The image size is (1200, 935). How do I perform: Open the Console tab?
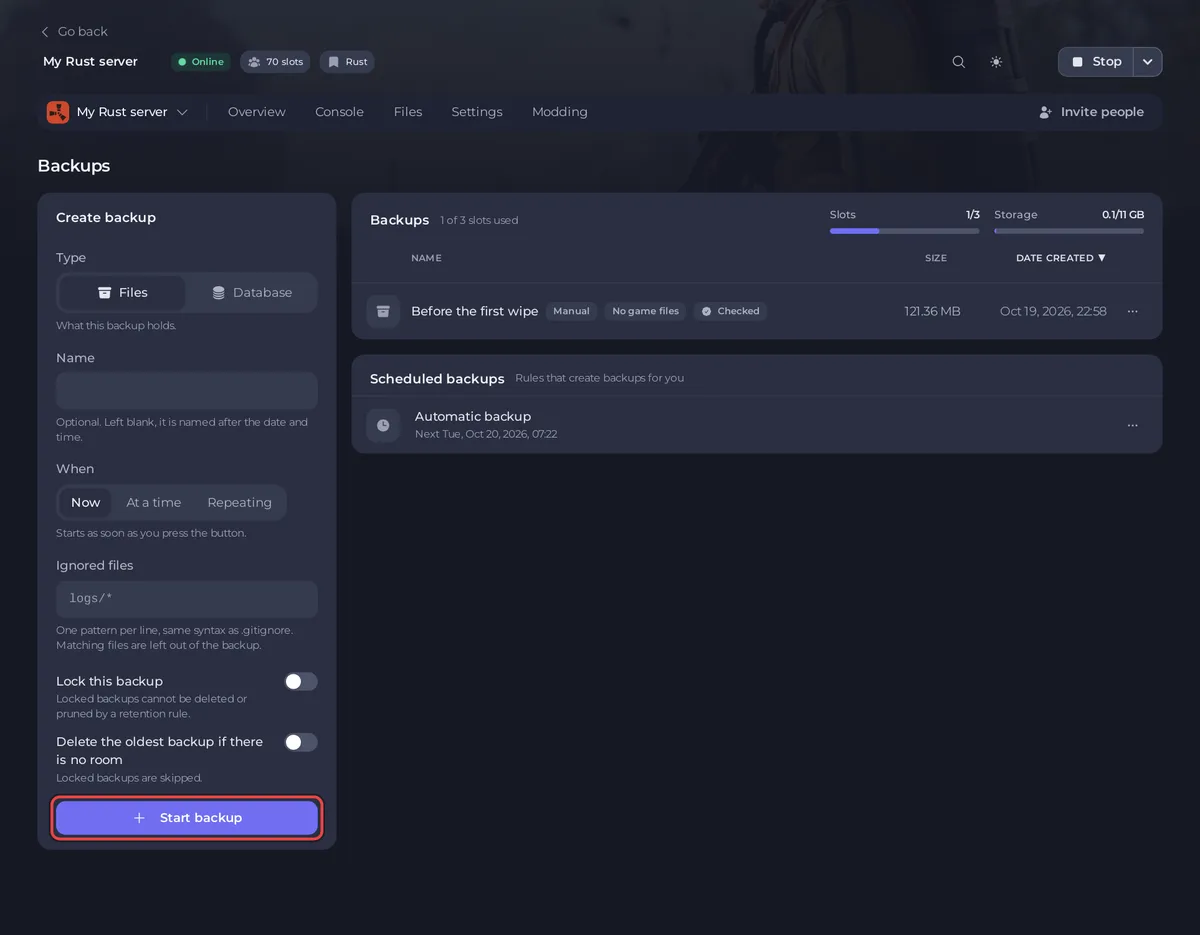(339, 112)
